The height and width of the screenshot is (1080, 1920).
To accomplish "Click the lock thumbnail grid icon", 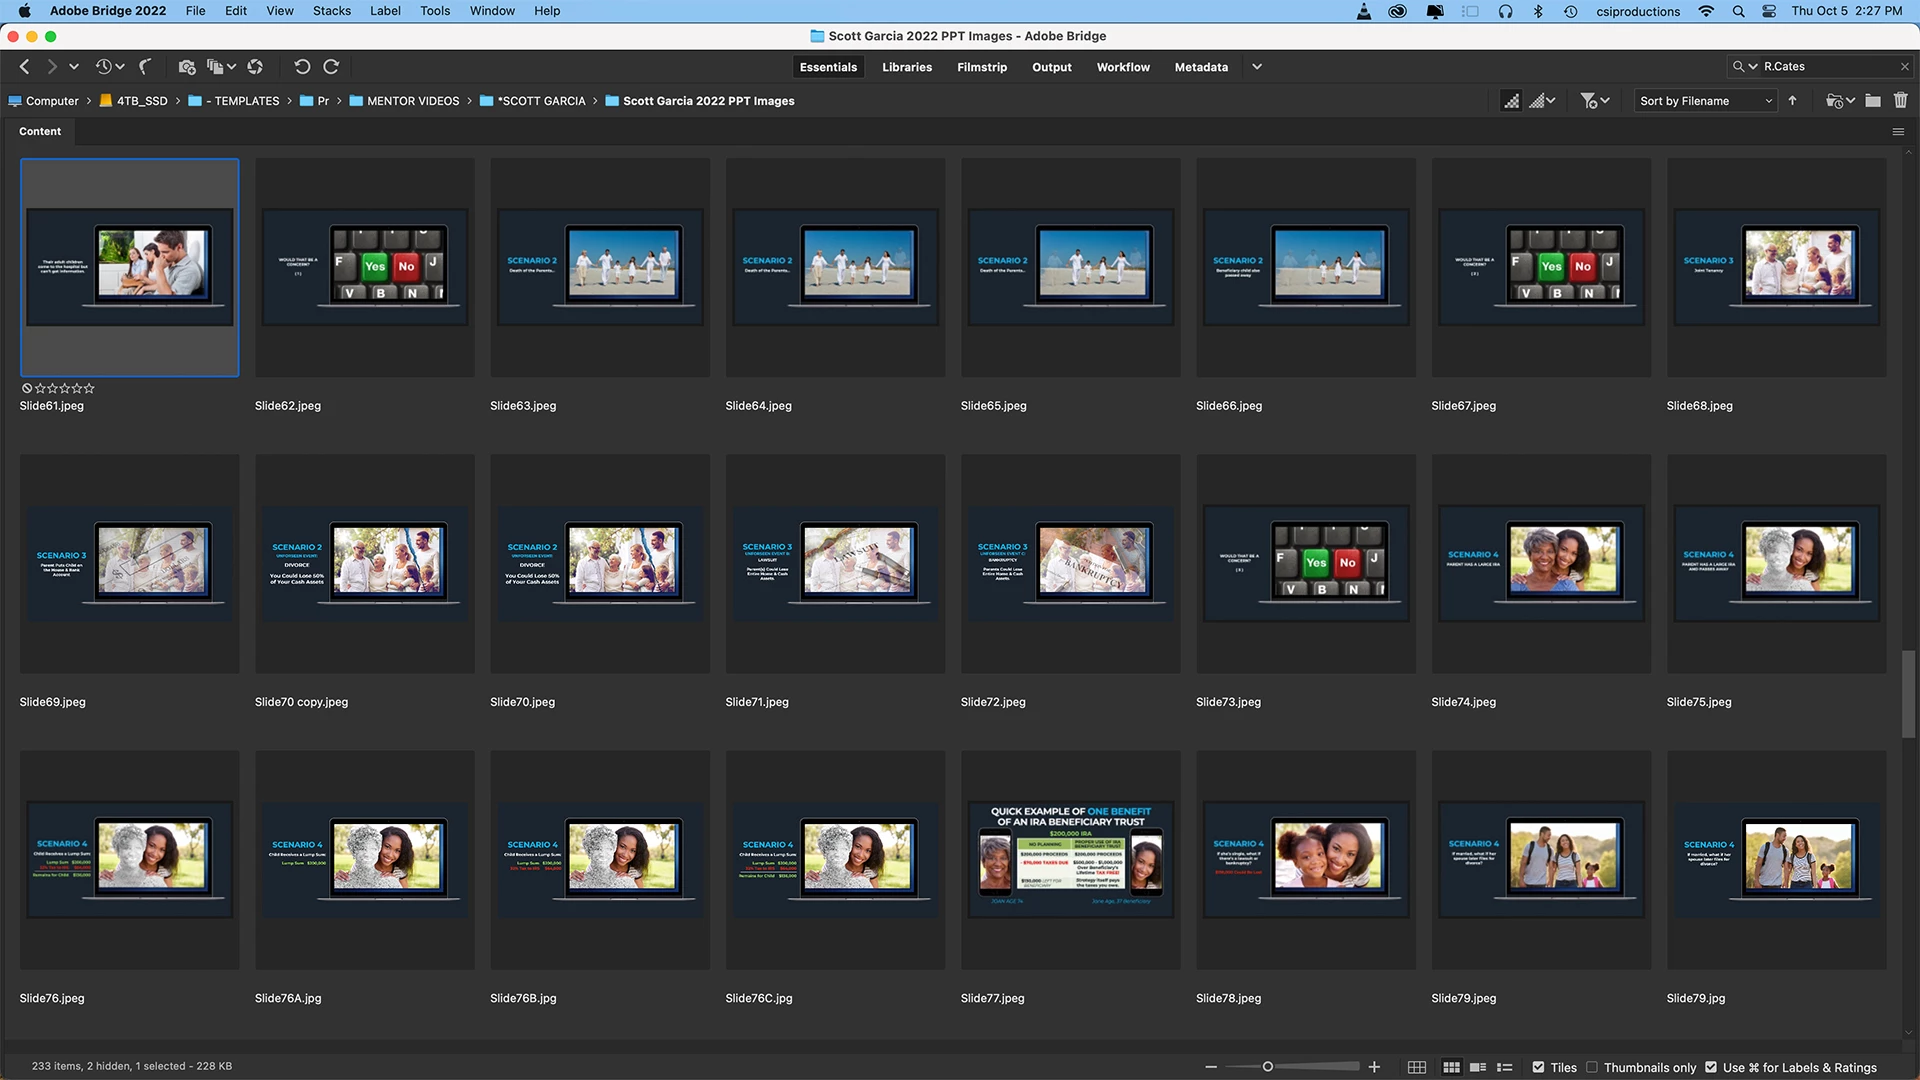I will pyautogui.click(x=1416, y=1067).
